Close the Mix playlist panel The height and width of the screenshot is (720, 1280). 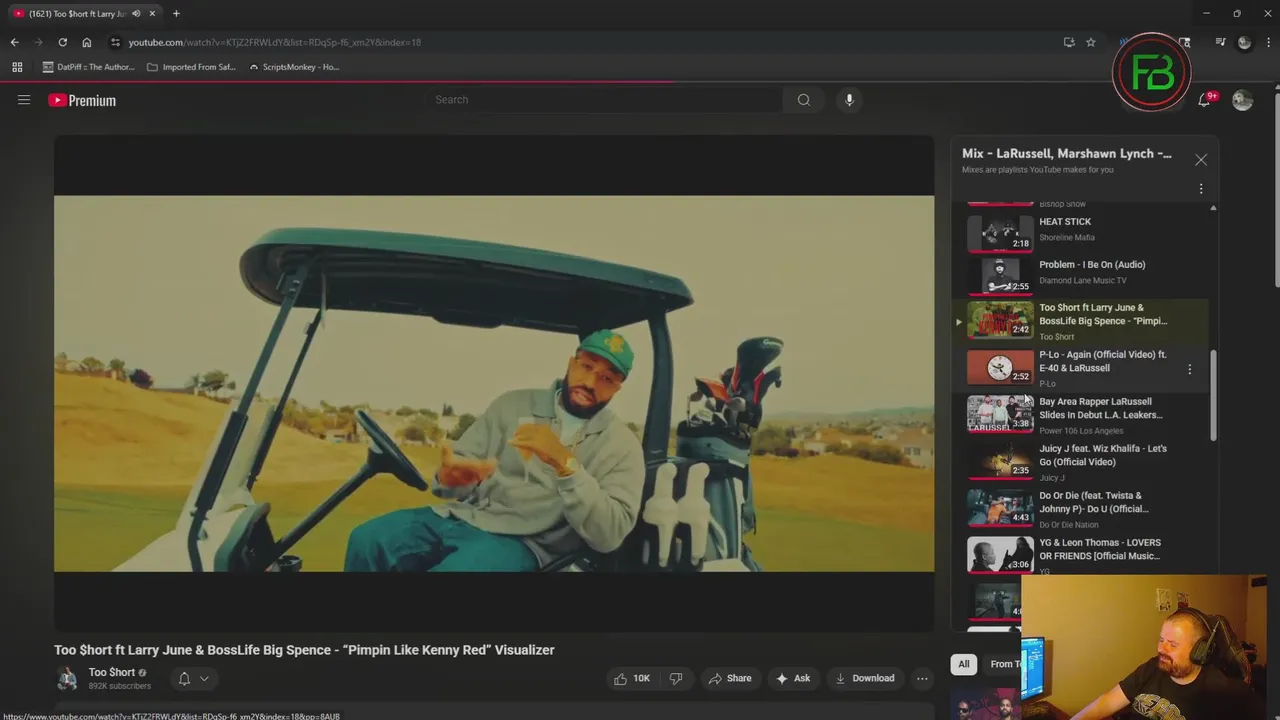[1201, 160]
